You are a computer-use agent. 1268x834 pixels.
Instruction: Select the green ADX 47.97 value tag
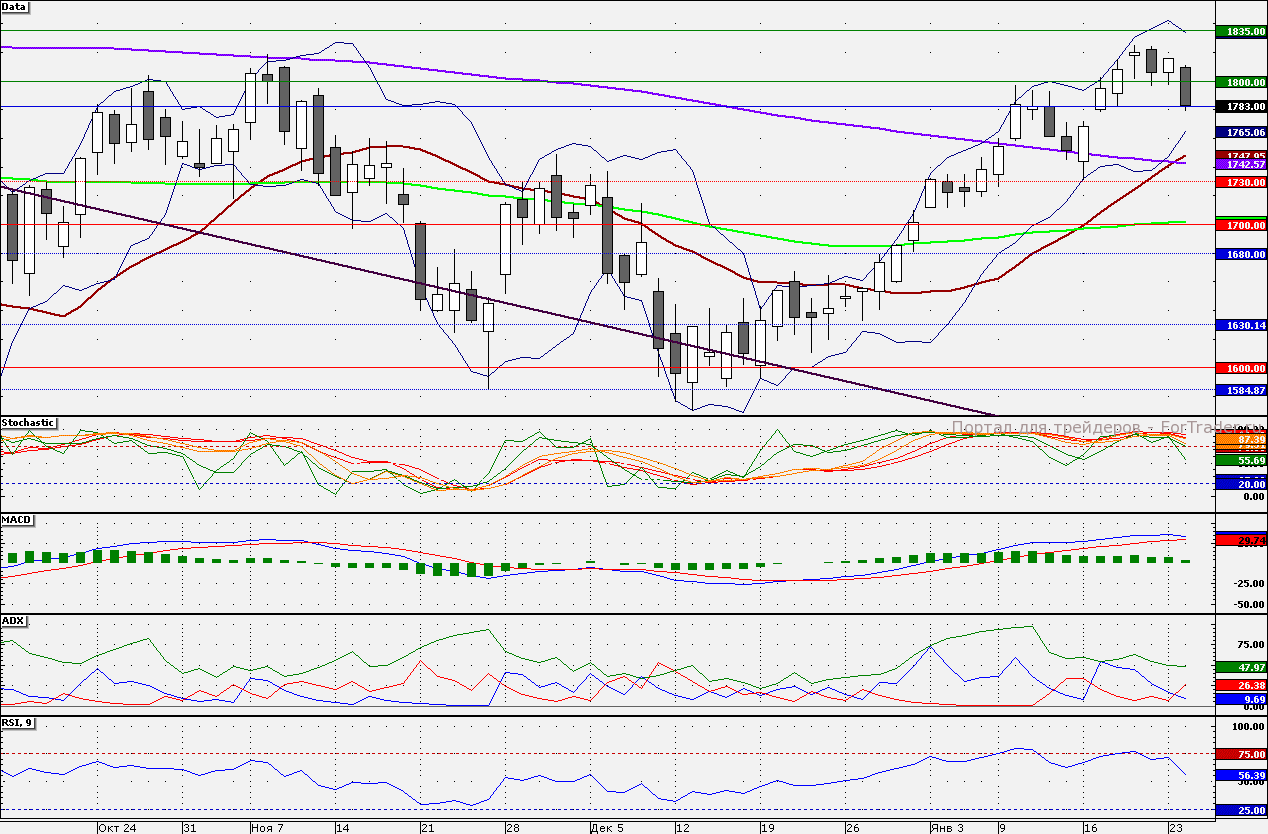pyautogui.click(x=1241, y=666)
